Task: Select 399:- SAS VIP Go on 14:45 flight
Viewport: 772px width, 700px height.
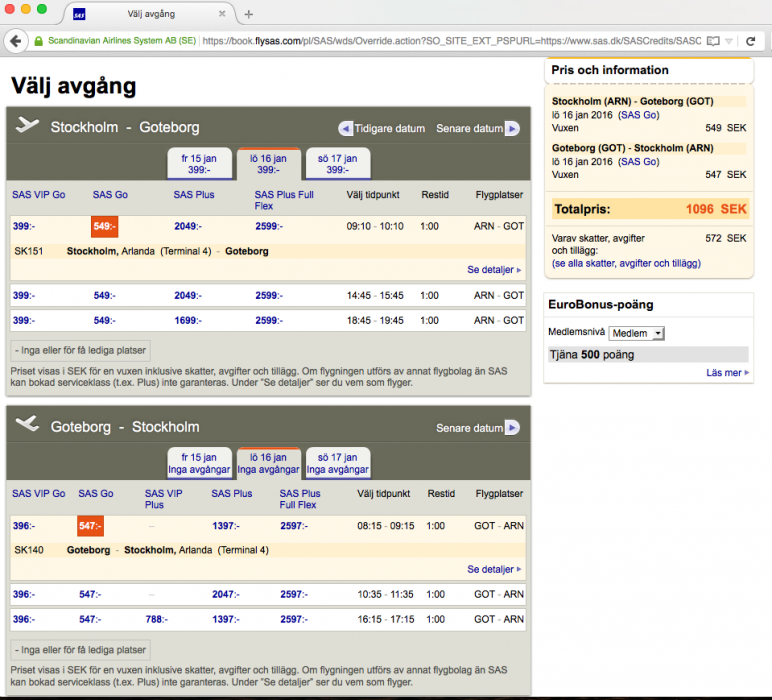Action: click(x=24, y=296)
